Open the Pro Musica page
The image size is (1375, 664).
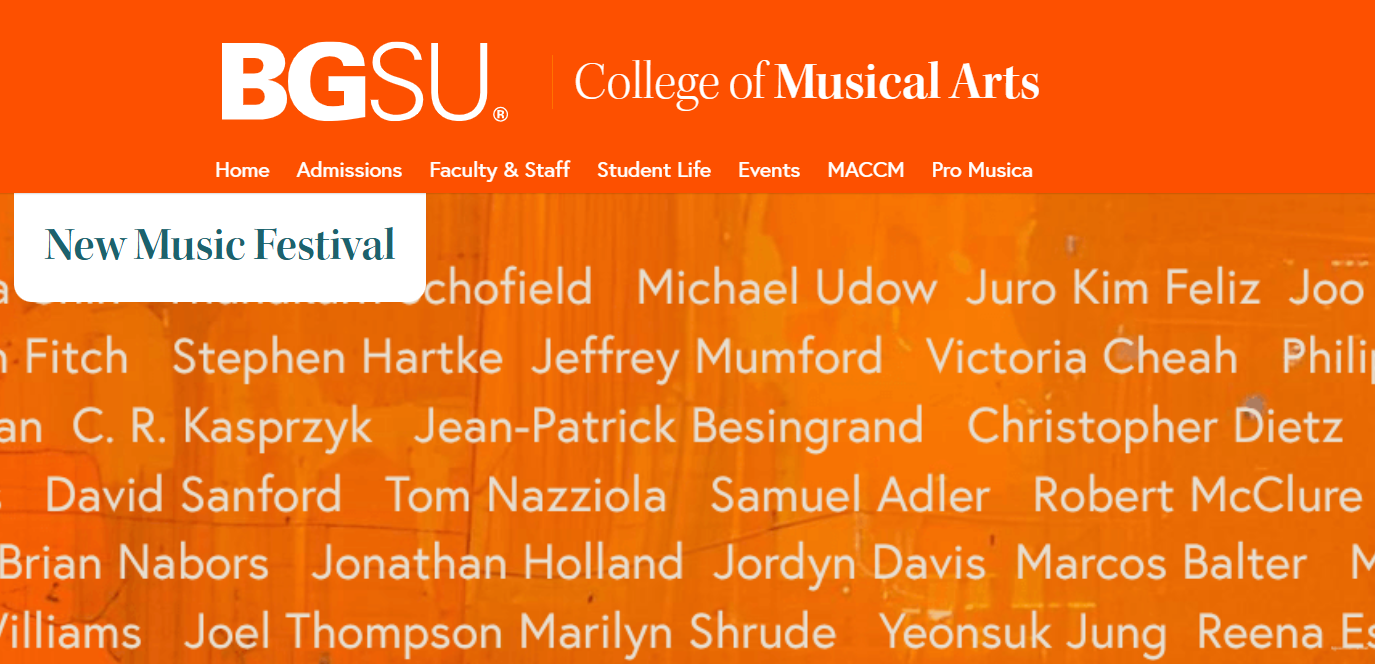[x=983, y=170]
